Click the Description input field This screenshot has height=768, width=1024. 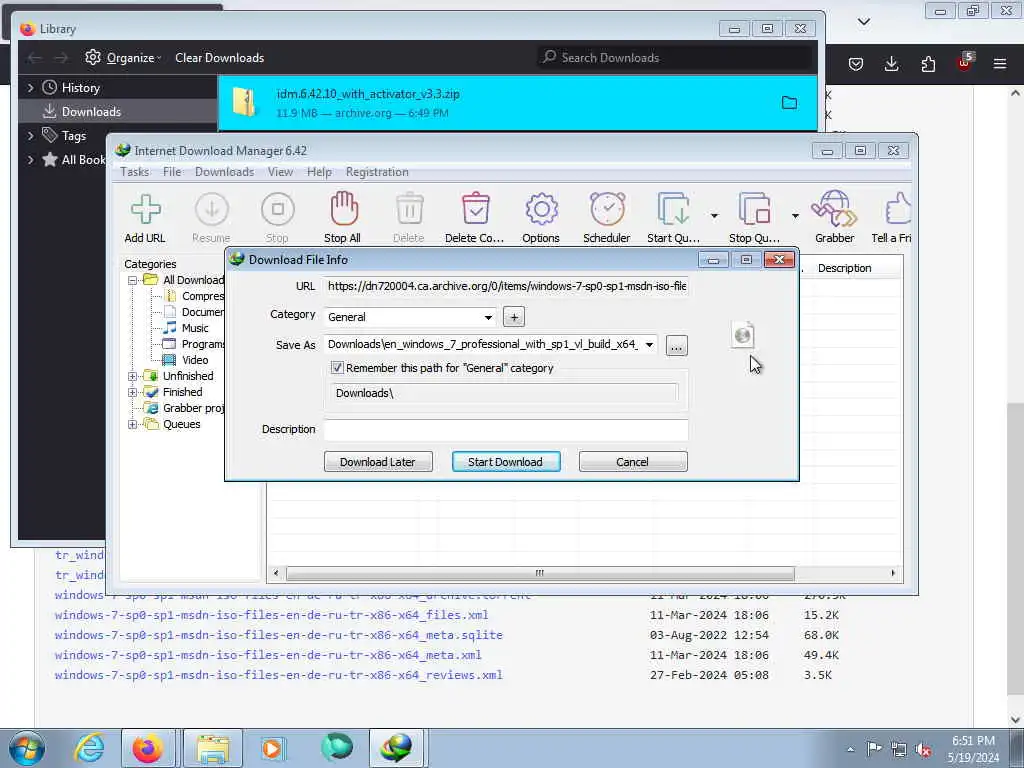(505, 429)
